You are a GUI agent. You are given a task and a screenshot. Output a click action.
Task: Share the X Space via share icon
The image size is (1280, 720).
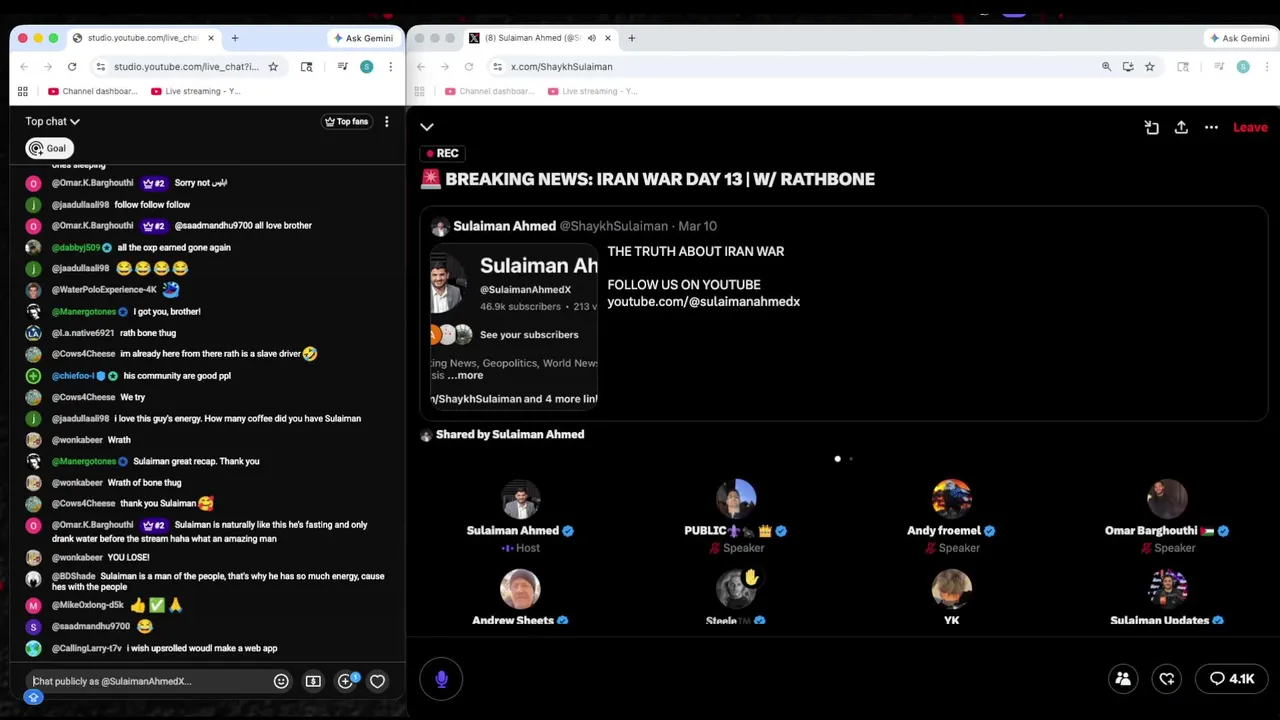pyautogui.click(x=1181, y=127)
